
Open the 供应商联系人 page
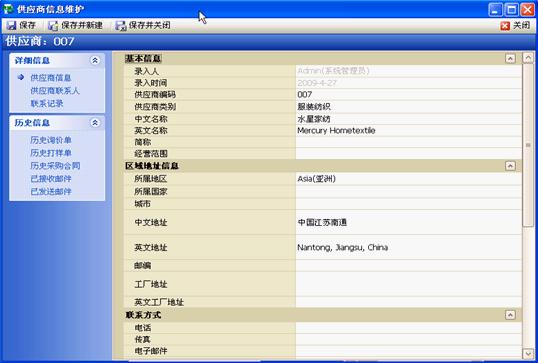[x=55, y=91]
